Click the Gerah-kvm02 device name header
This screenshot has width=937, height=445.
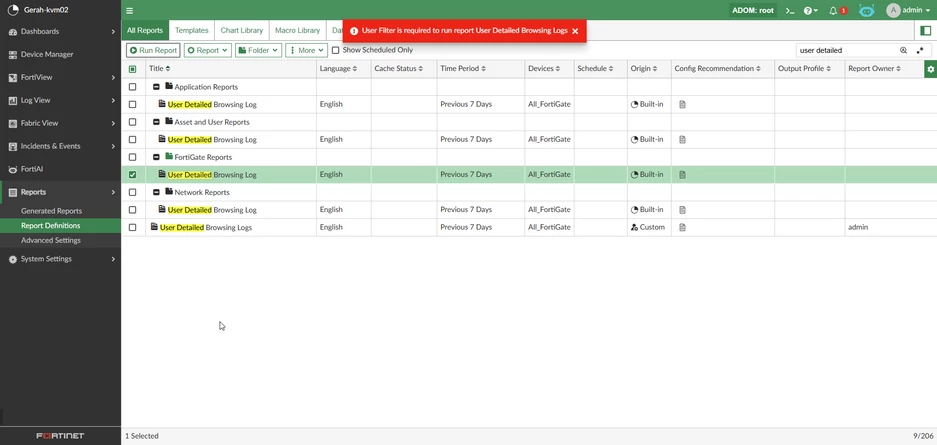pyautogui.click(x=46, y=10)
